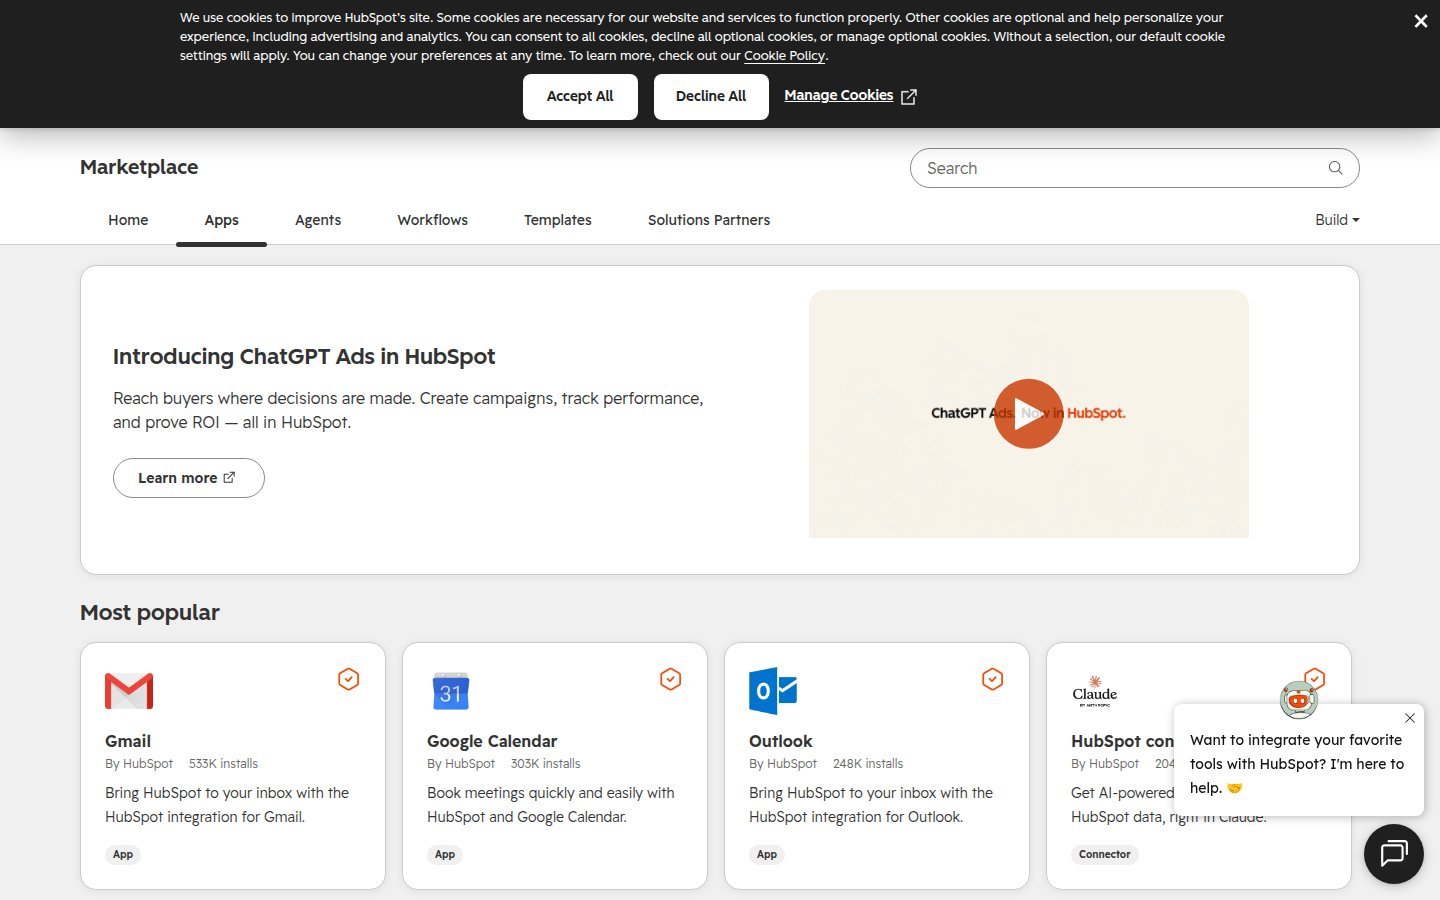Image resolution: width=1440 pixels, height=900 pixels.
Task: Open the Manage Cookies link
Action: coord(850,96)
